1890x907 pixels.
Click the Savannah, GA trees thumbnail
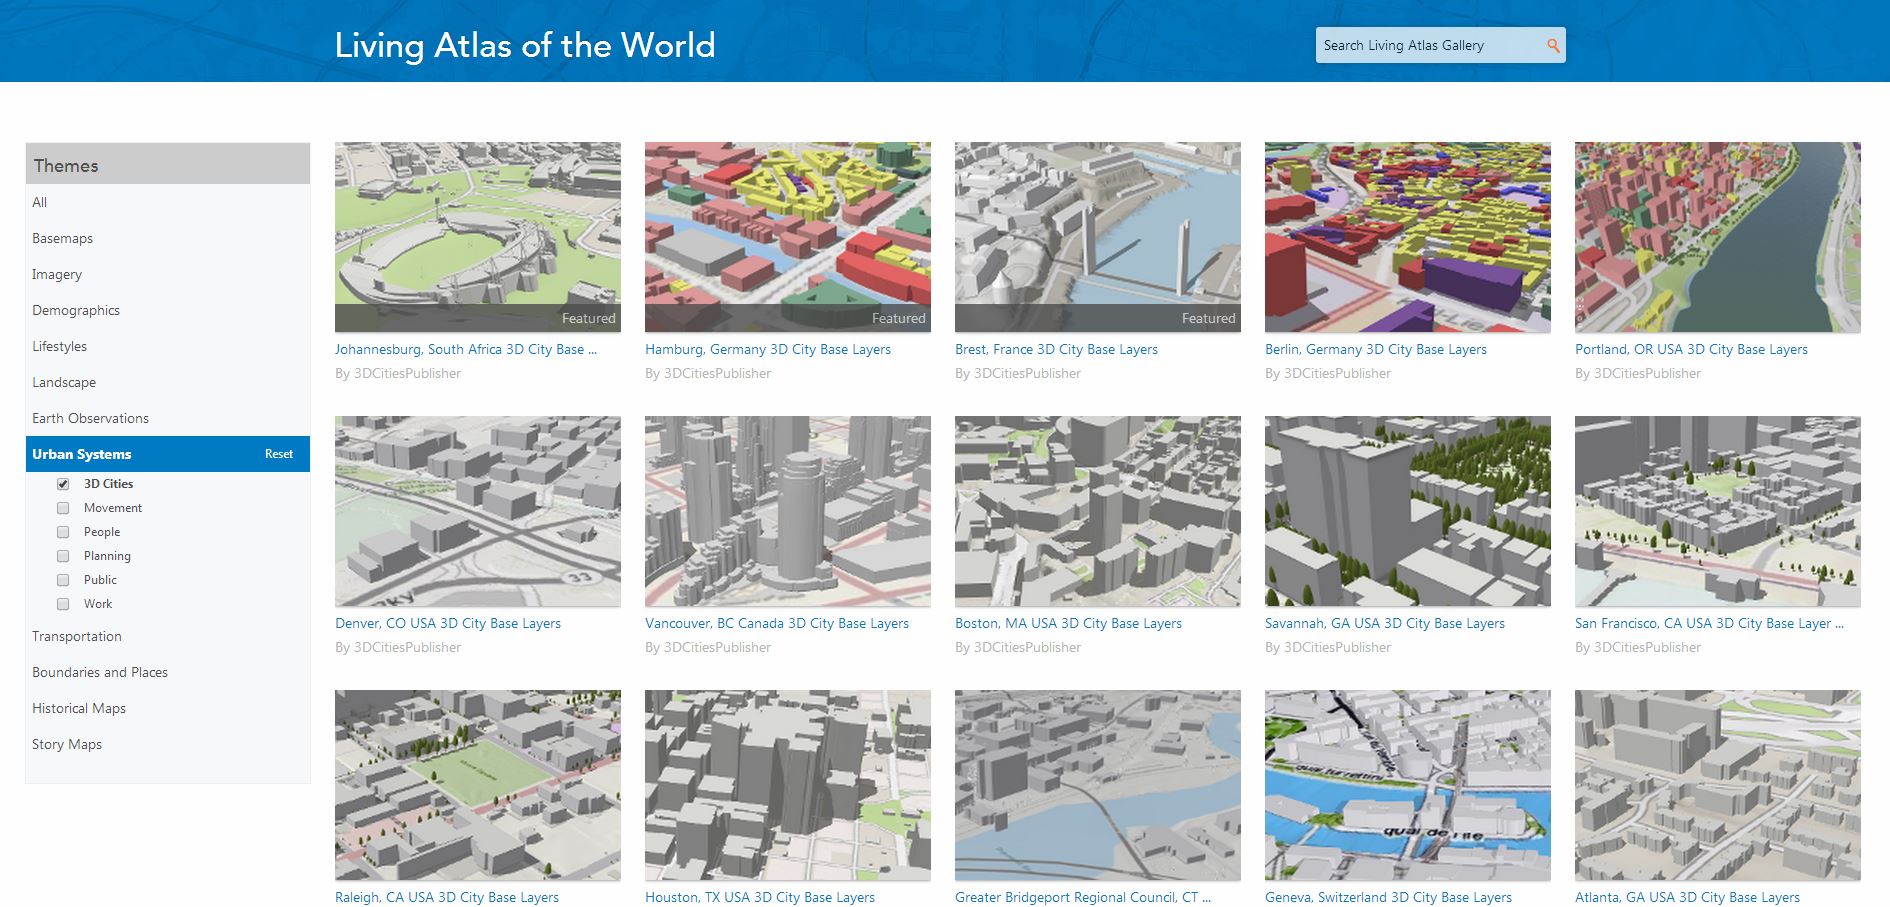pyautogui.click(x=1408, y=511)
